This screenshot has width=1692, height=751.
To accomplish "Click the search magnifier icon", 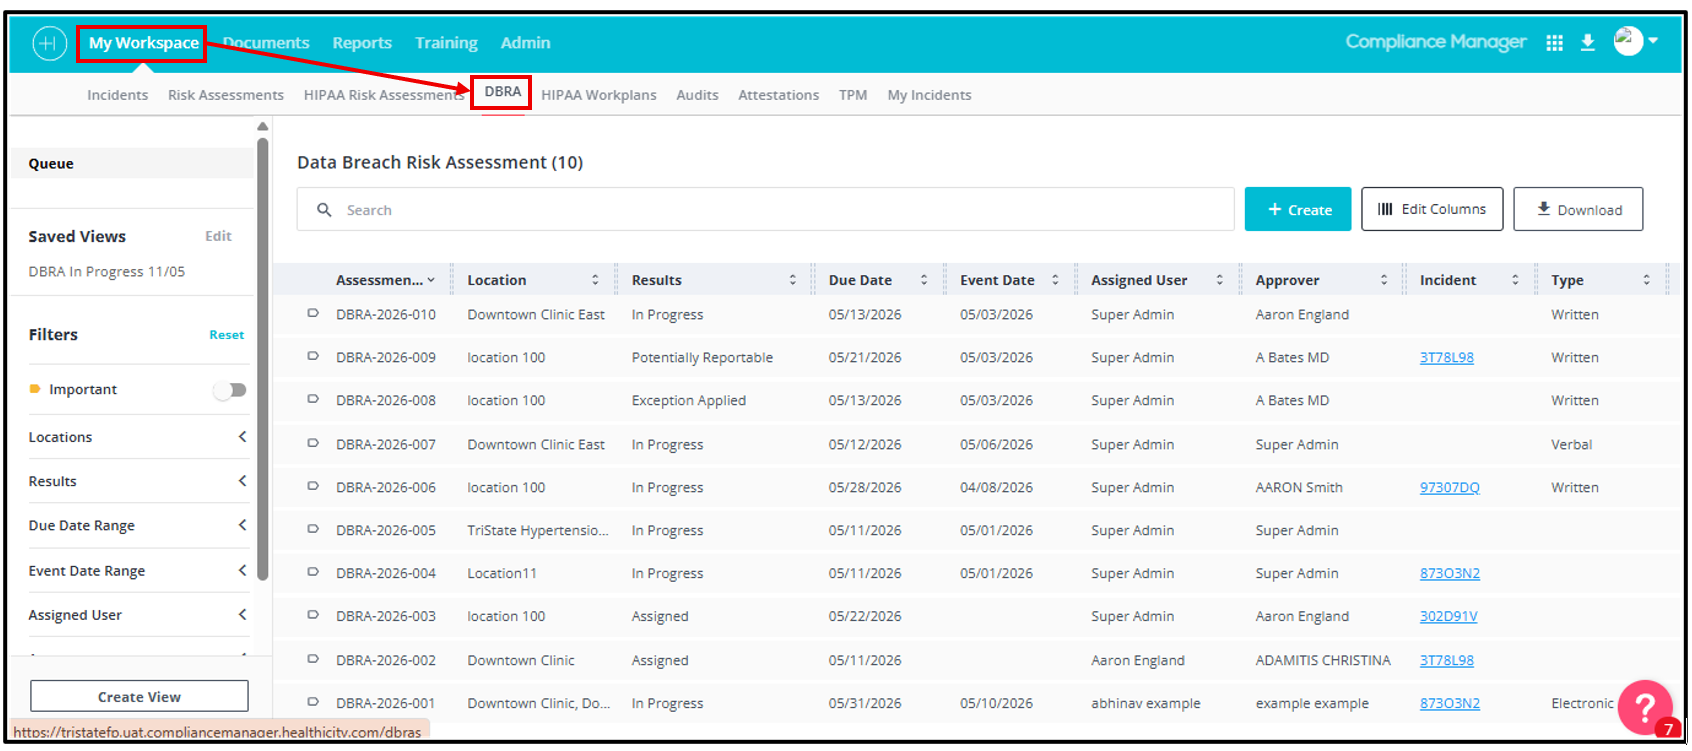I will pyautogui.click(x=324, y=210).
